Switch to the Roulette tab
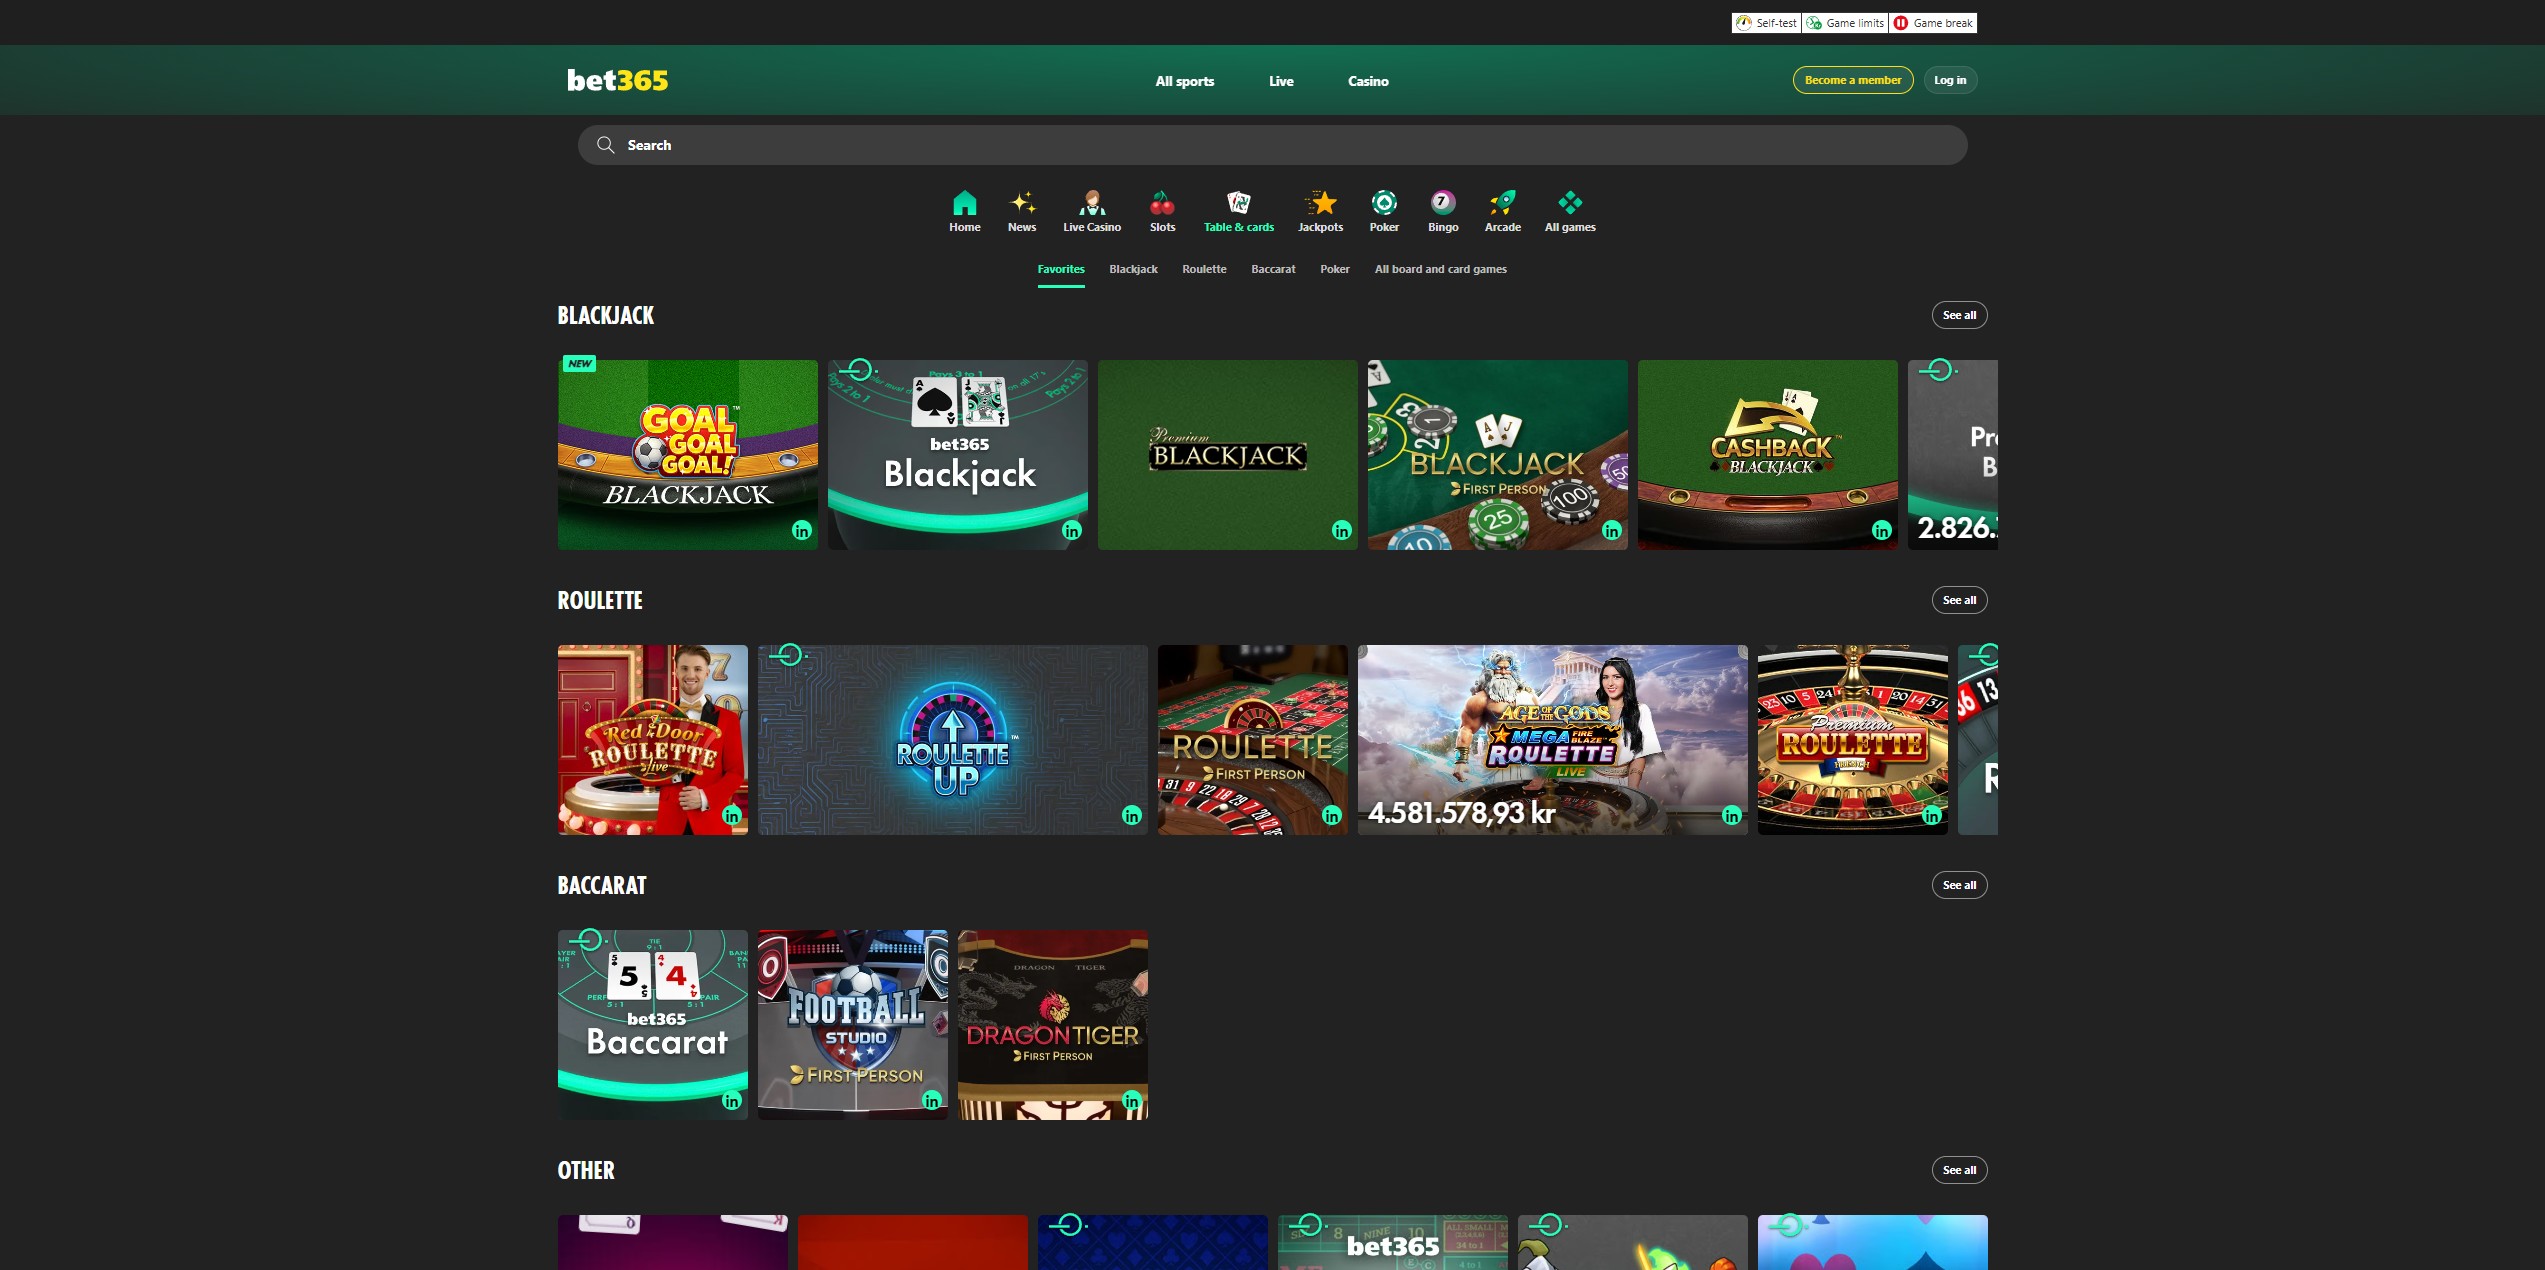Viewport: 2545px width, 1270px height. (1204, 269)
